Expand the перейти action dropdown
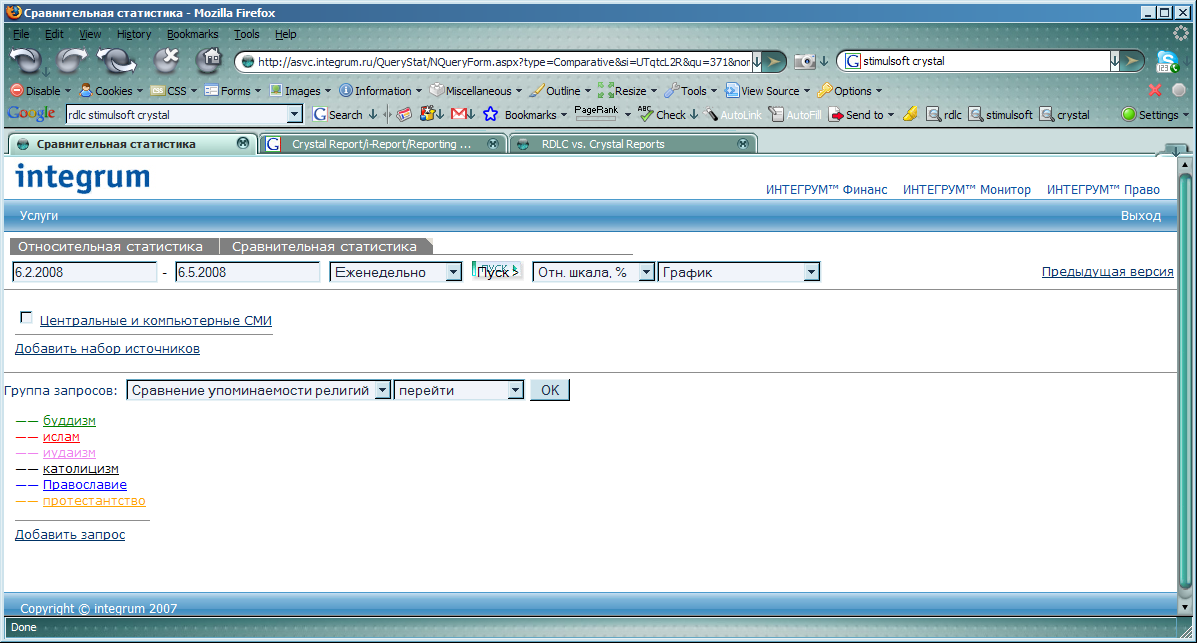Image resolution: width=1197 pixels, height=643 pixels. (x=515, y=390)
